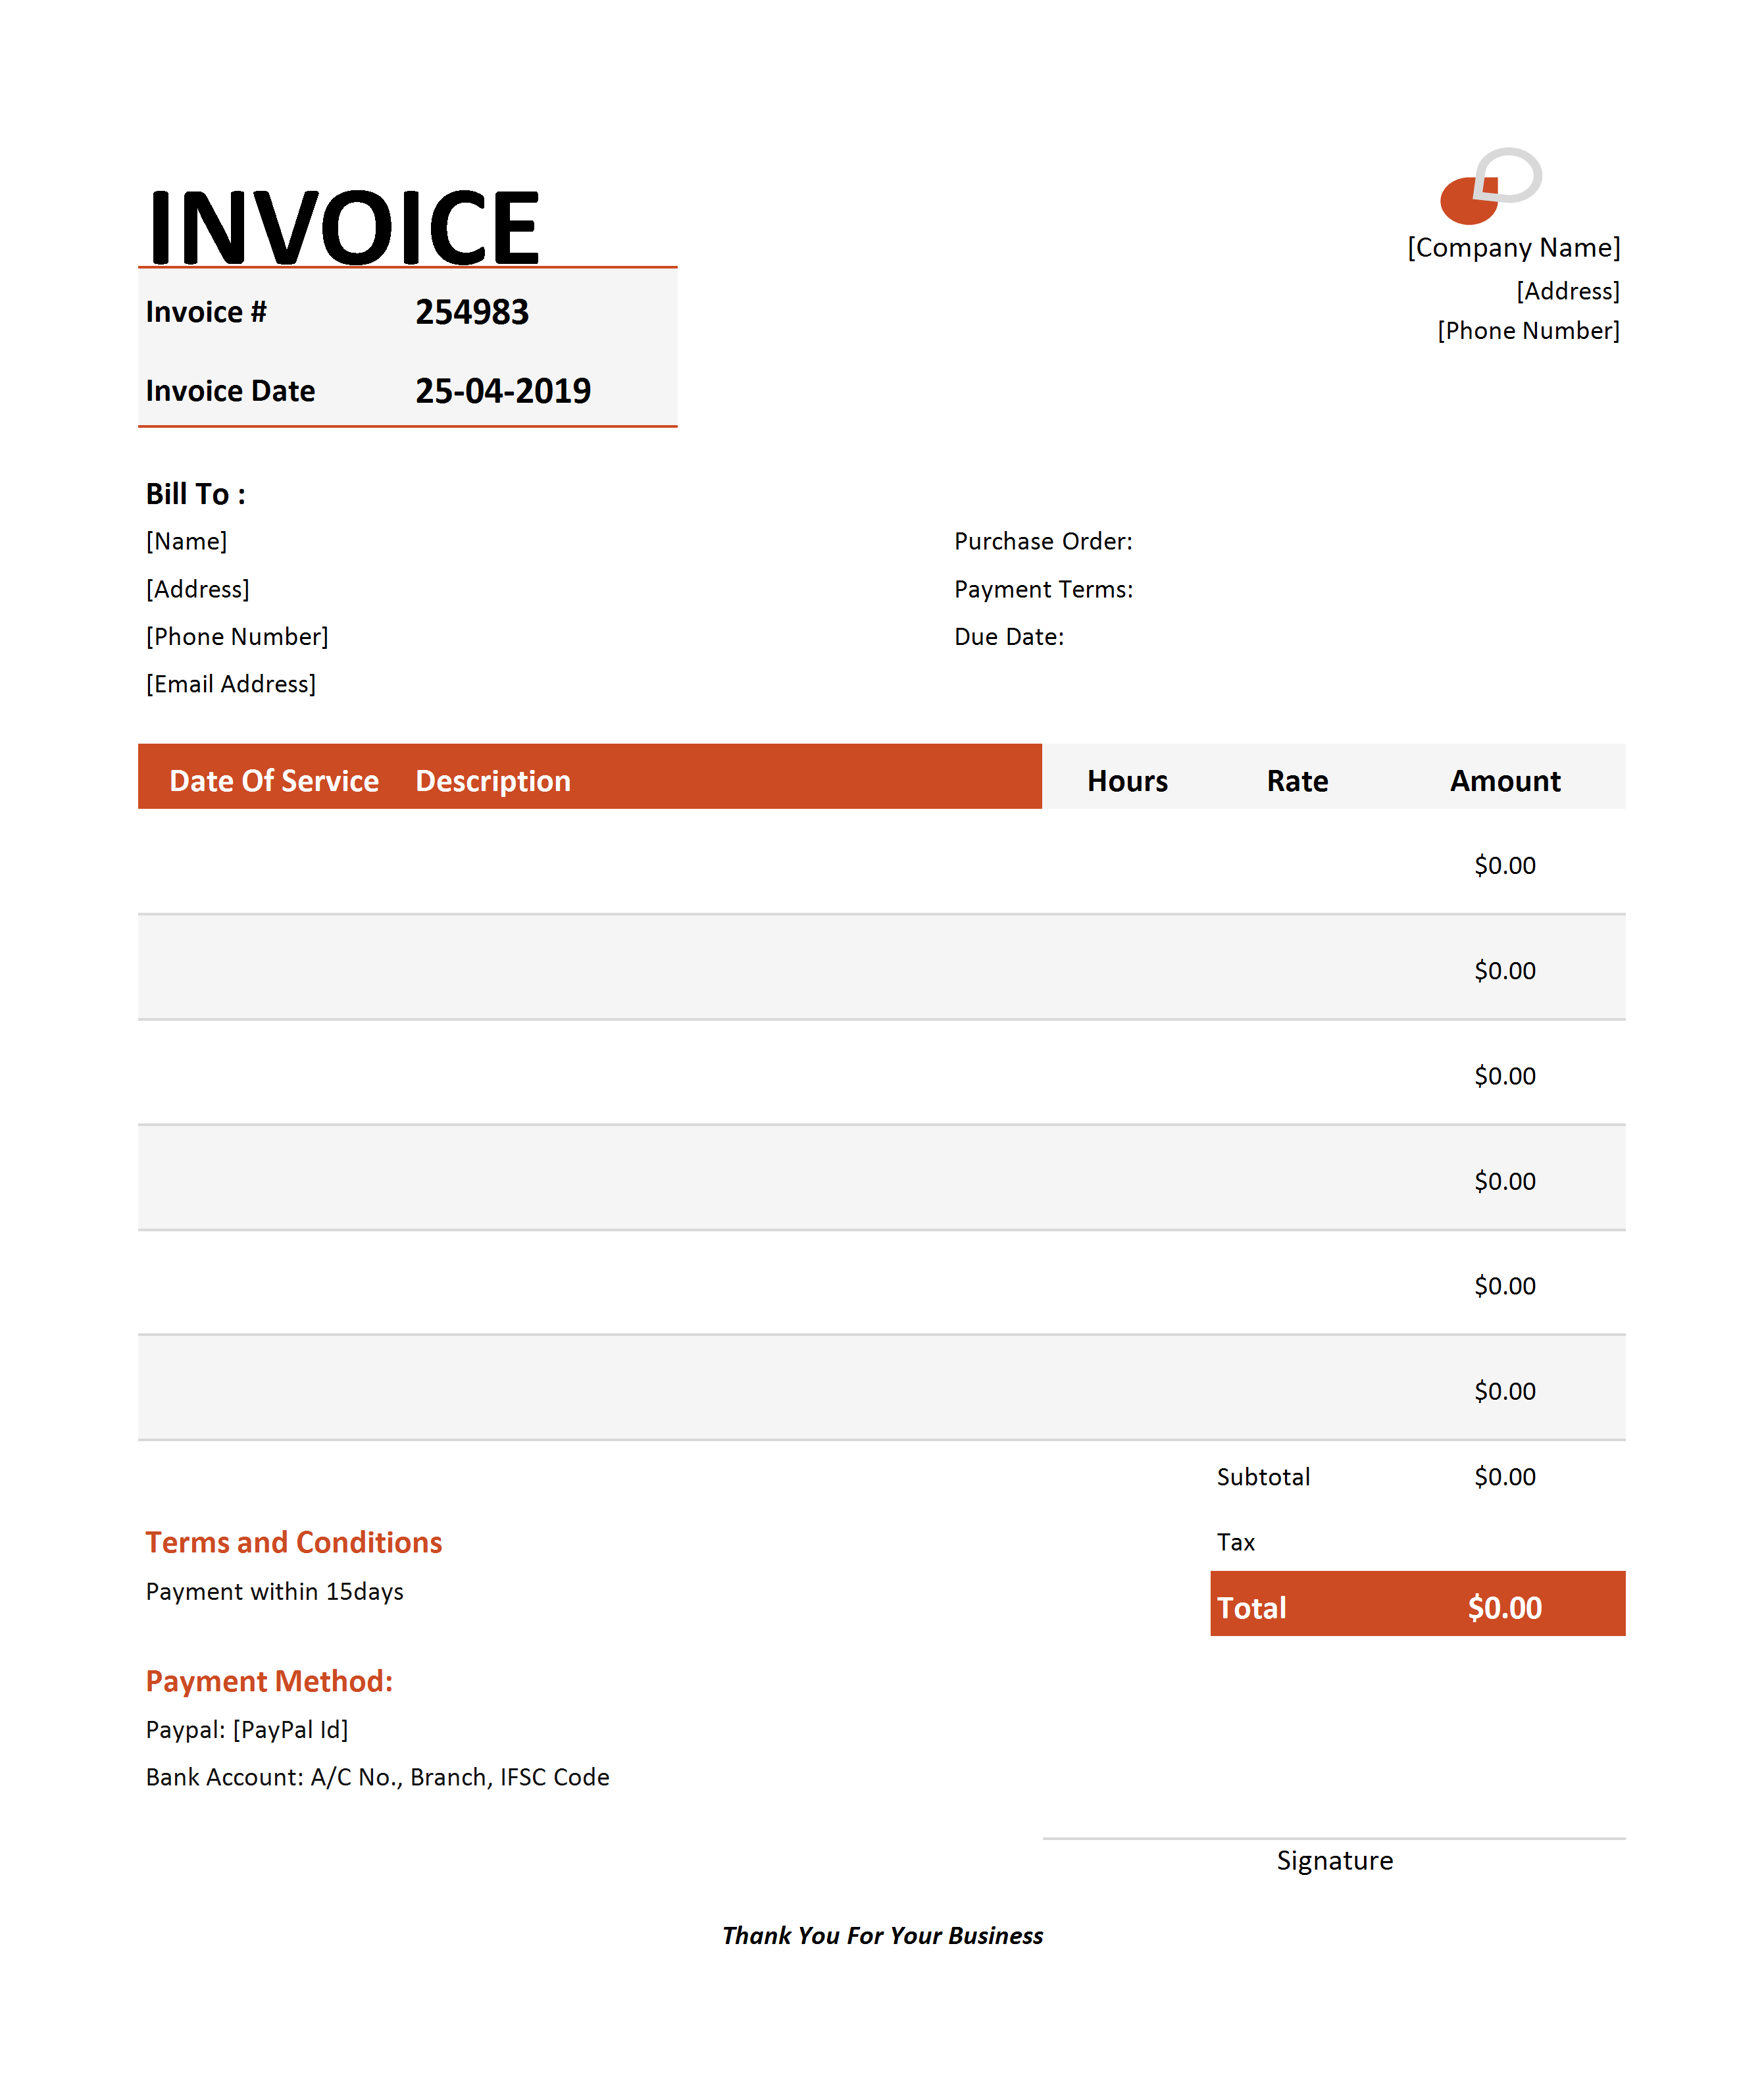The width and height of the screenshot is (1764, 2100).
Task: Click the sixth row's $0.00 amount
Action: 1505,1391
